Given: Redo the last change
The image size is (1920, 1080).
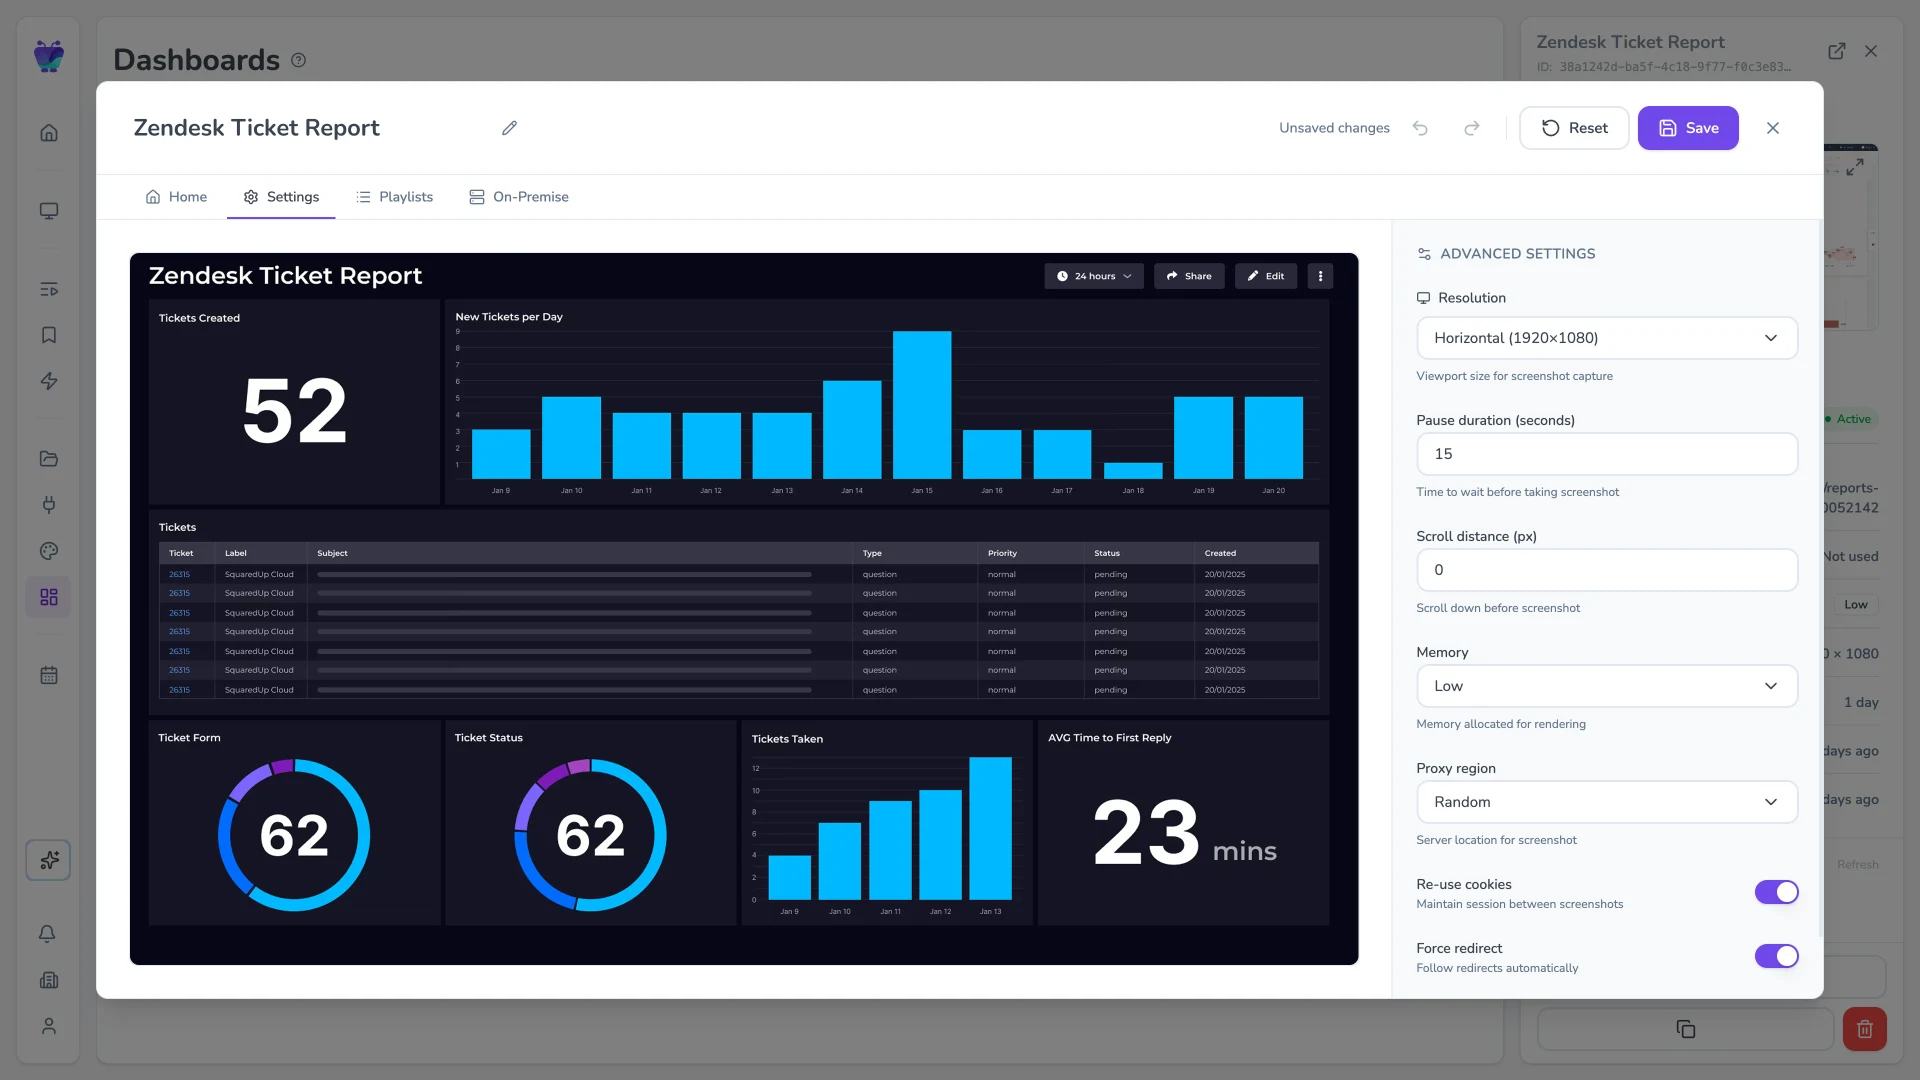Looking at the screenshot, I should [1472, 128].
